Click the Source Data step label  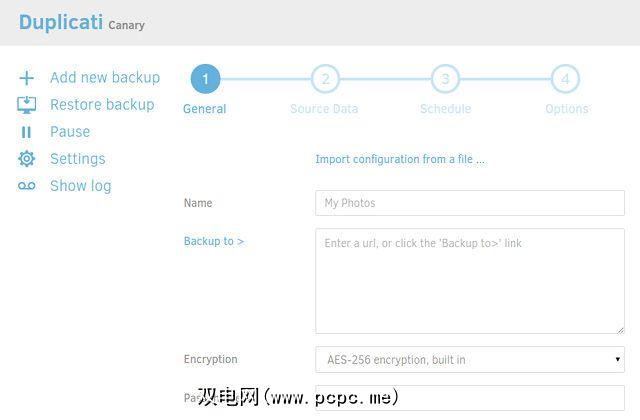coord(324,109)
